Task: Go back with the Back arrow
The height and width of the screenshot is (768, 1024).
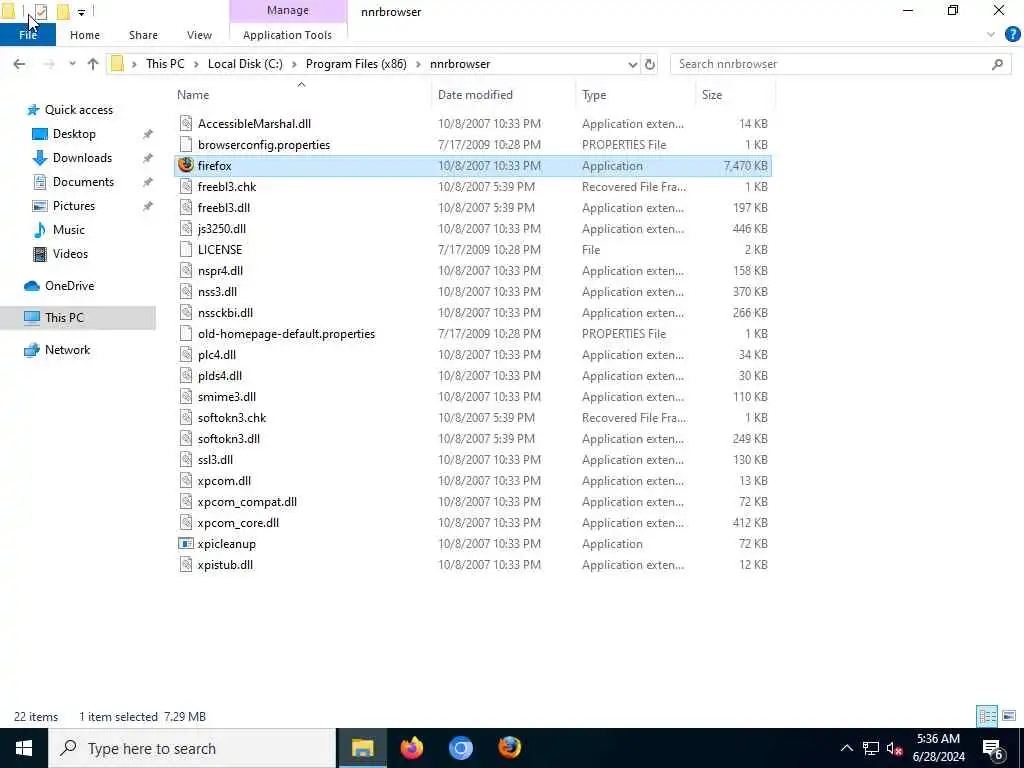Action: (x=20, y=64)
